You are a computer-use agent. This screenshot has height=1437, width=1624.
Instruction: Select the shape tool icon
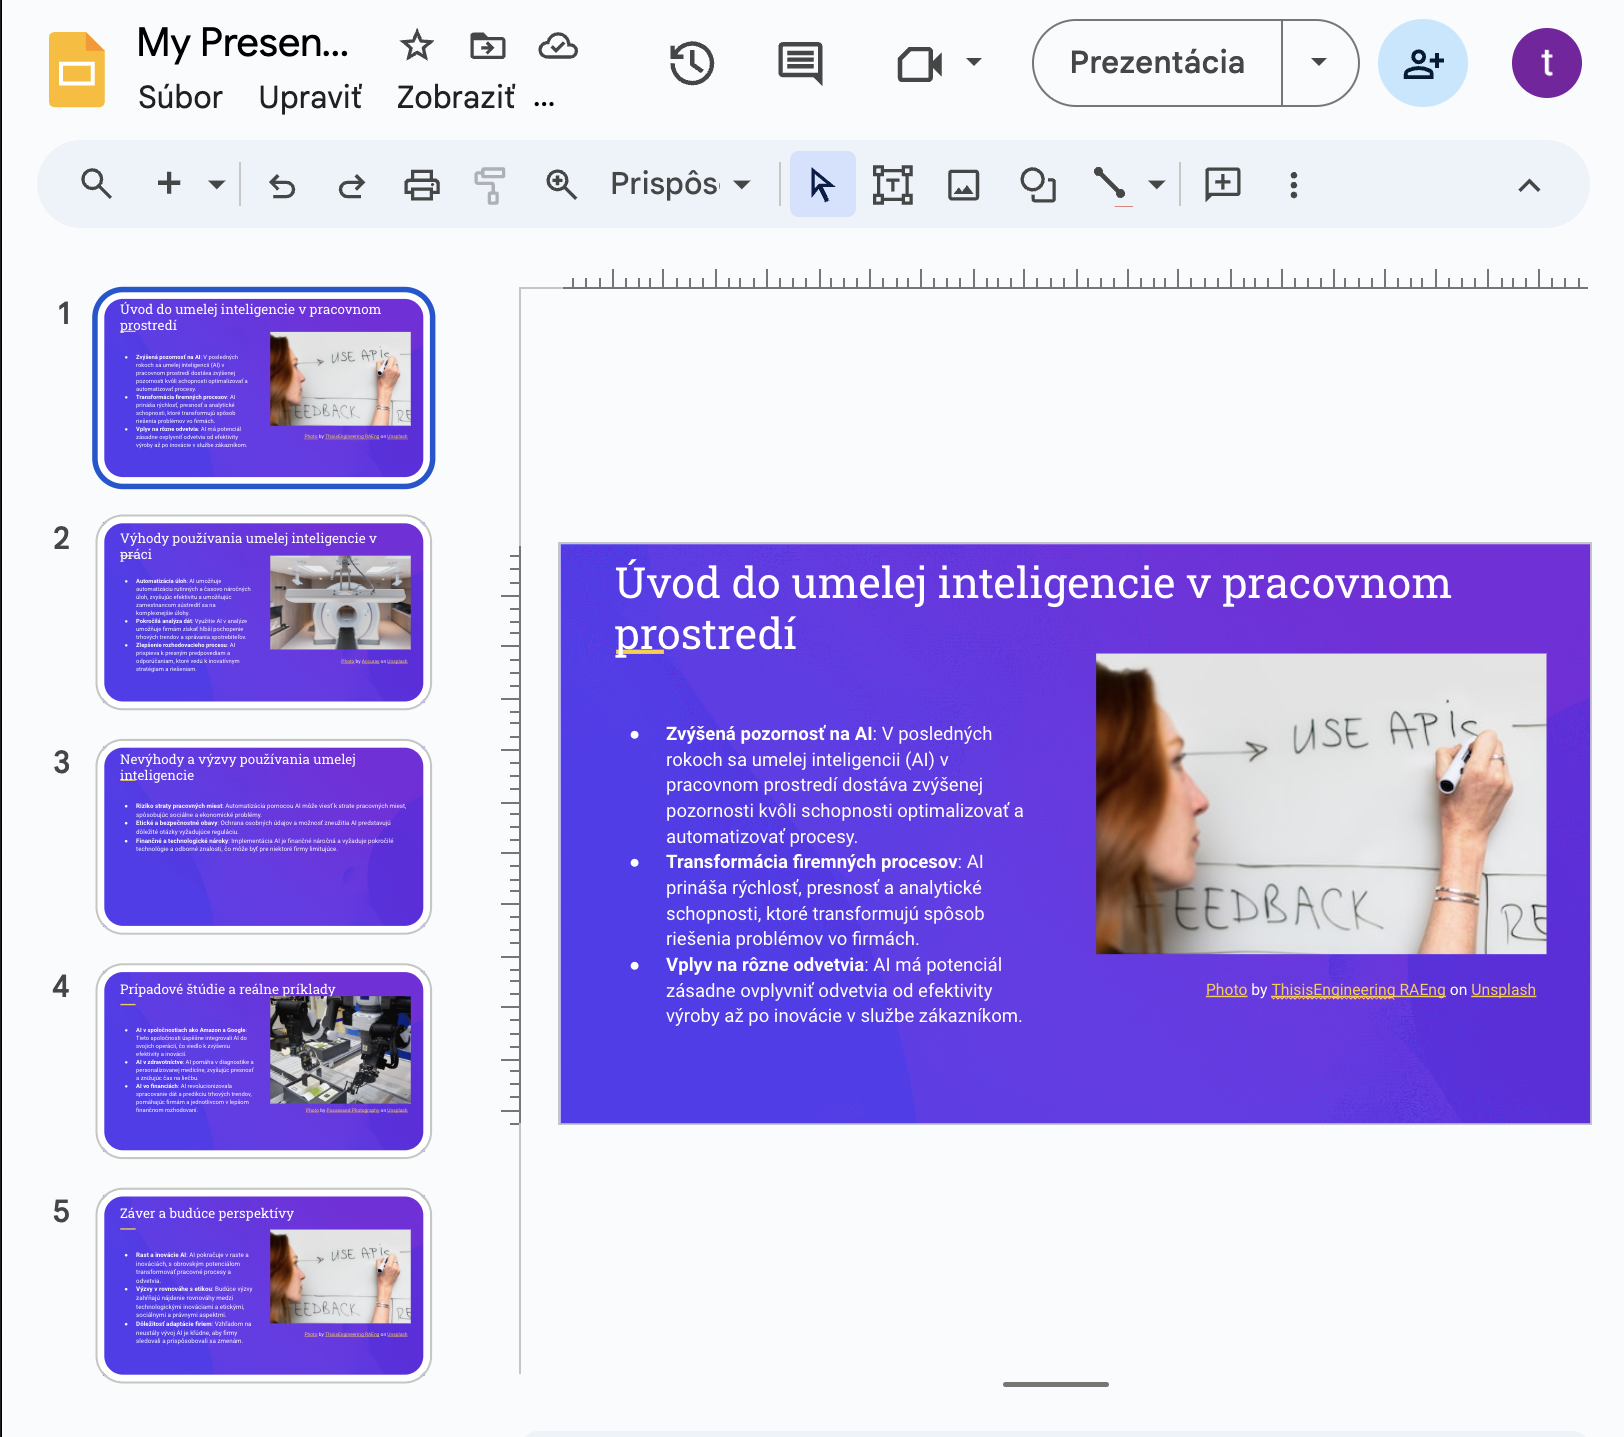1037,185
